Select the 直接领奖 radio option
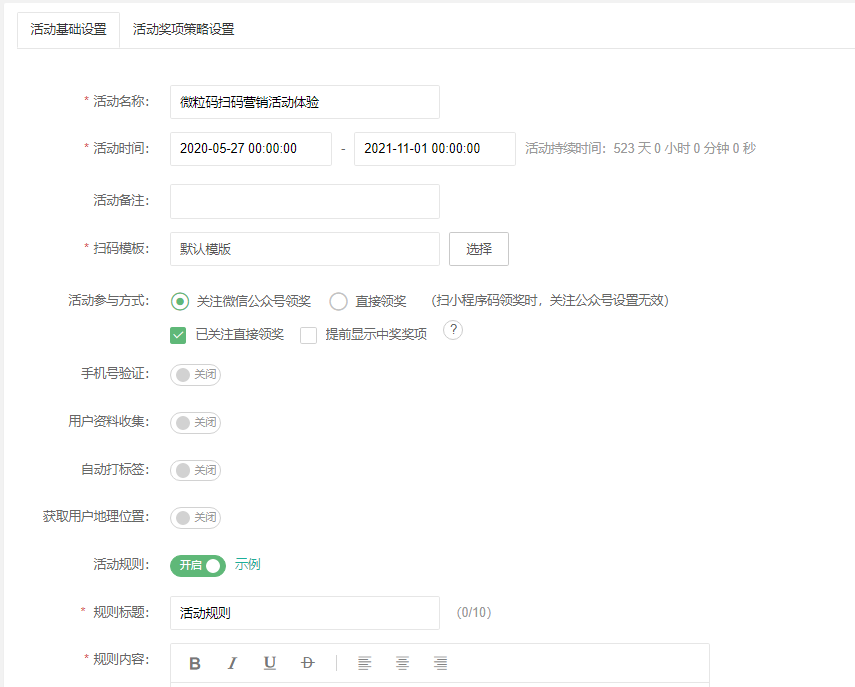The image size is (855, 687). pyautogui.click(x=339, y=301)
